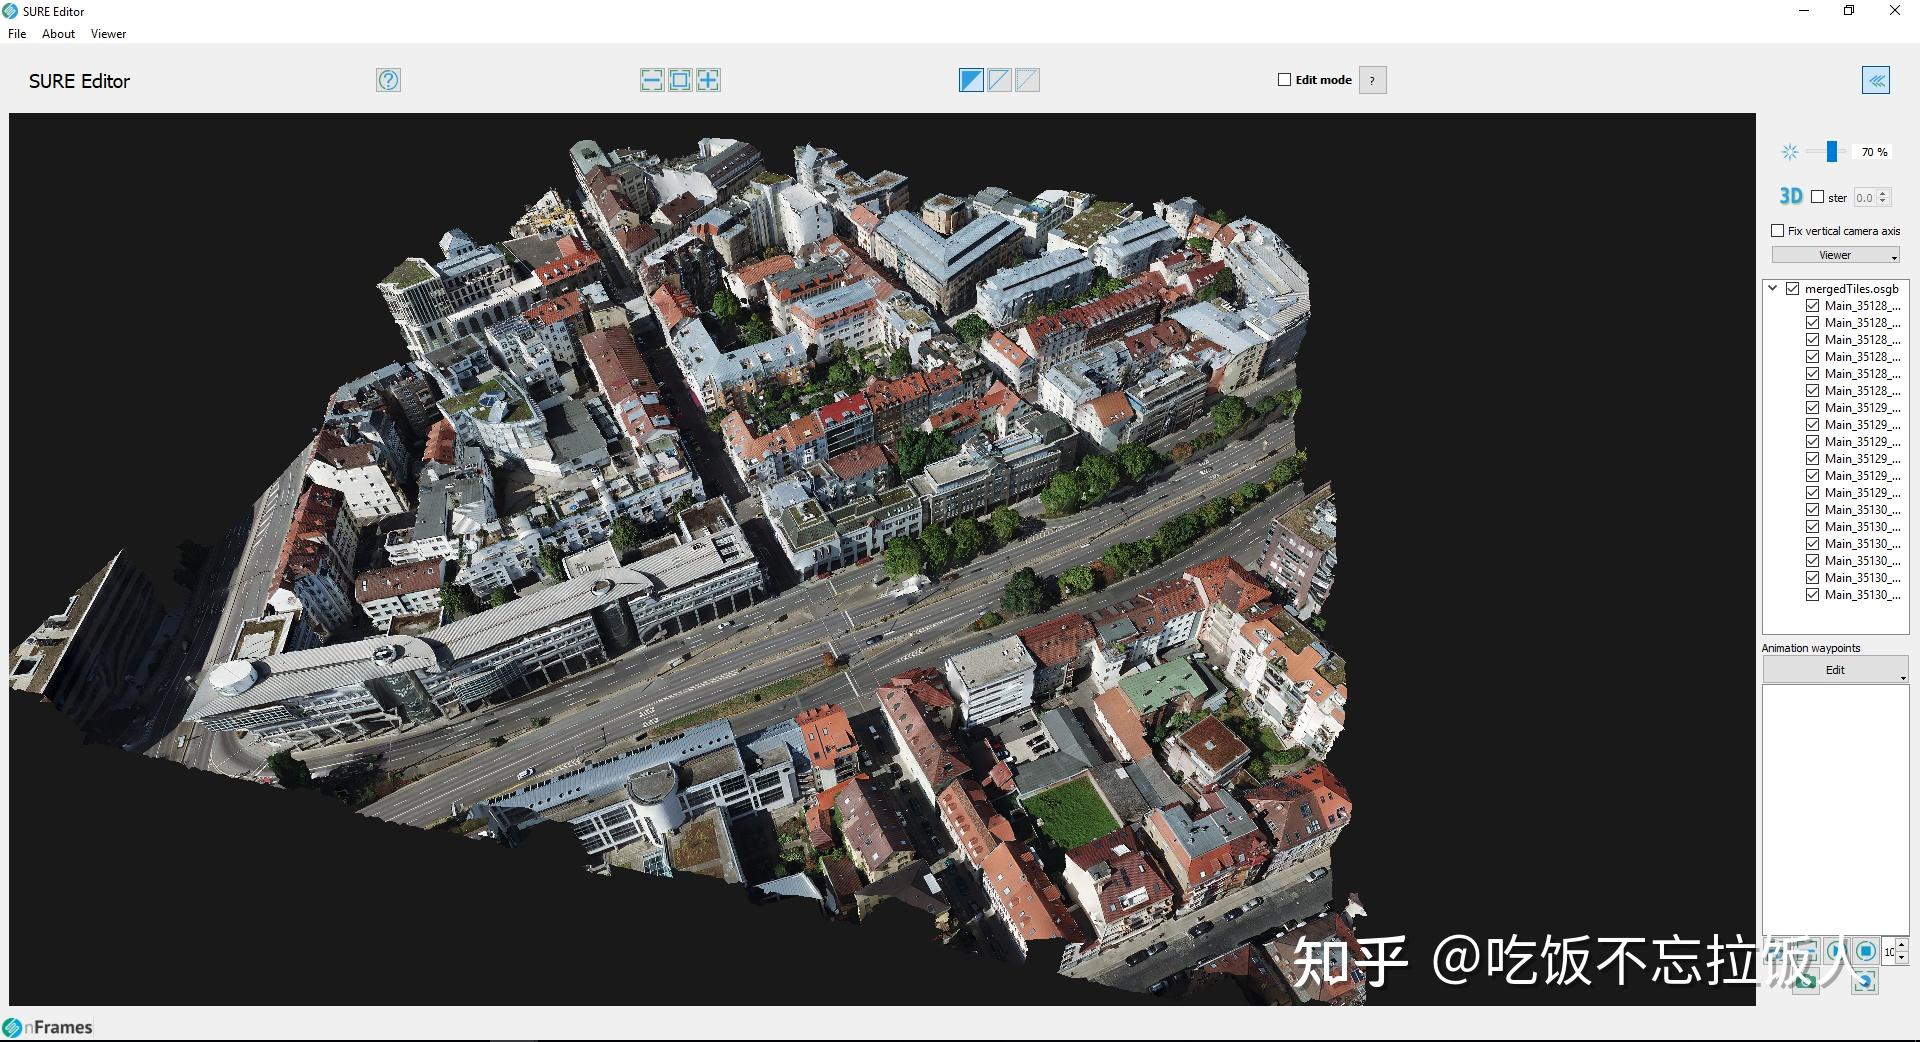1920x1042 pixels.
Task: Uncheck the mergedTiles.osgb layer checkbox
Action: tap(1793, 289)
